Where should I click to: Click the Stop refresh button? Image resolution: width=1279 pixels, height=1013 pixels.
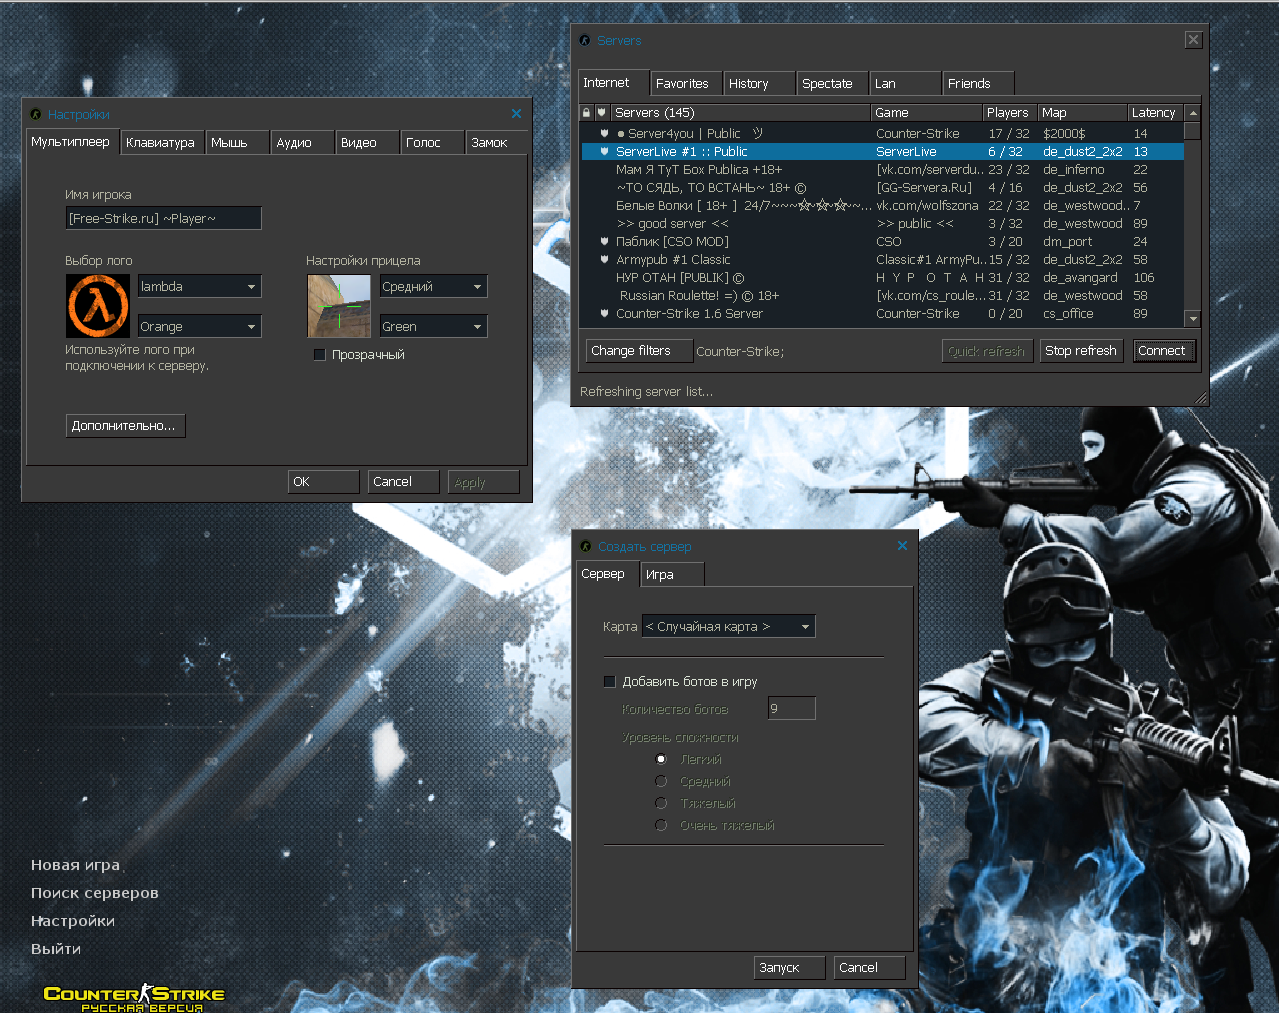[1081, 351]
